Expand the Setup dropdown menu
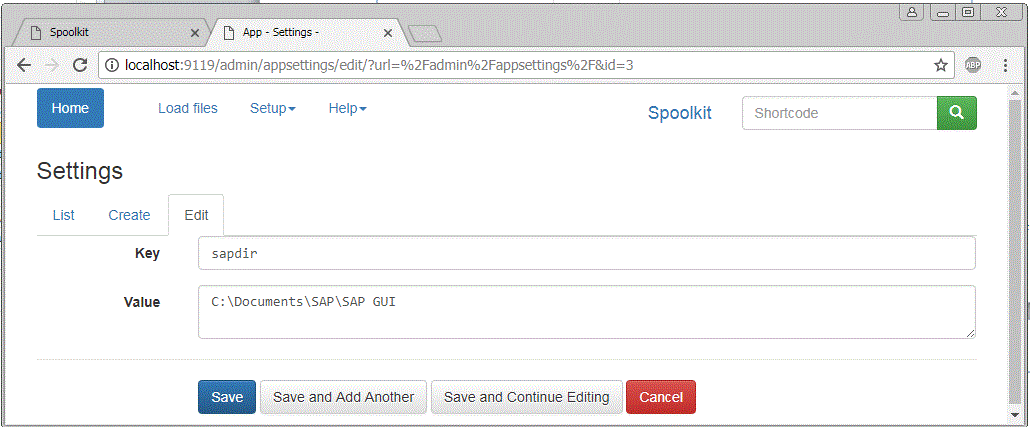The image size is (1030, 427). [273, 108]
